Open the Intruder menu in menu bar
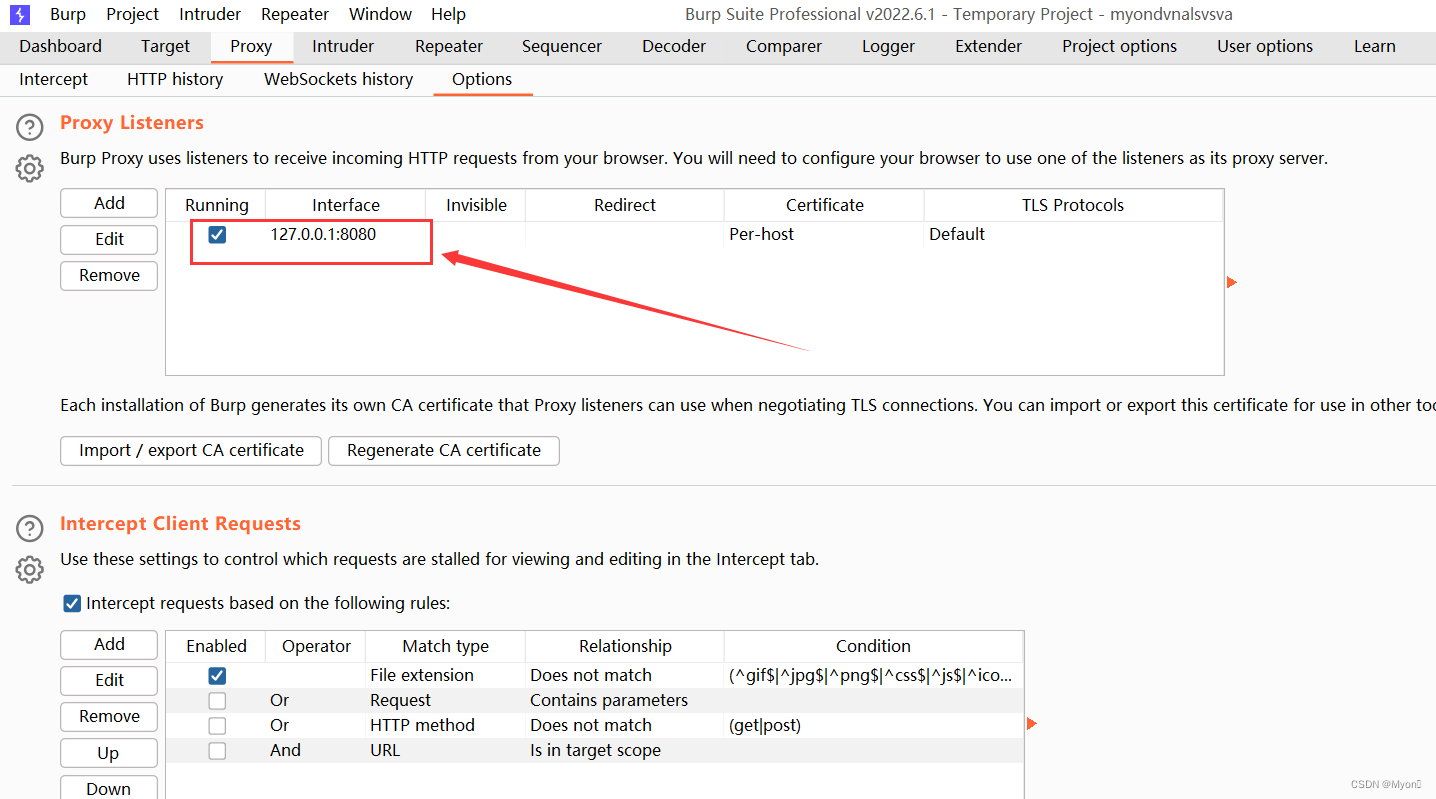The image size is (1436, 799). point(210,14)
